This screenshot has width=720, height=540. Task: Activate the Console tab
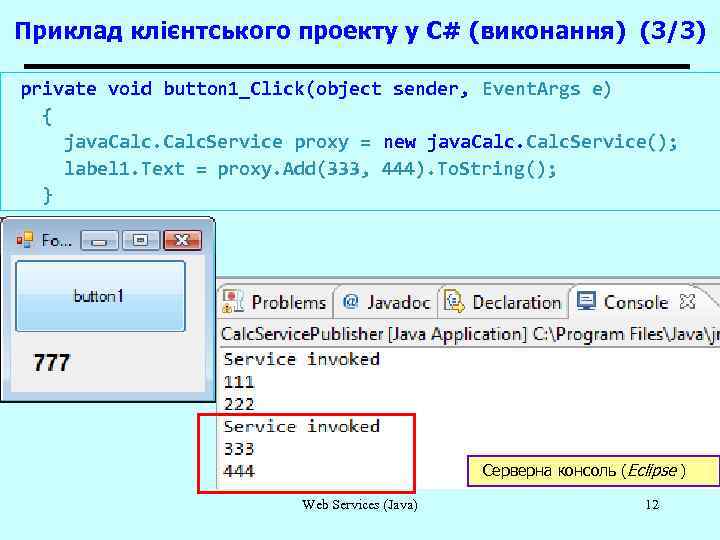point(636,302)
